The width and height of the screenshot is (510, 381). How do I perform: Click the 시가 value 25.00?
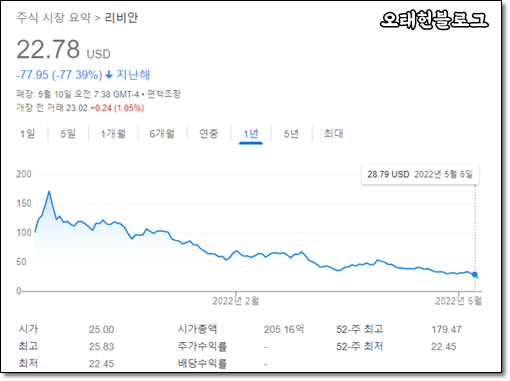click(101, 330)
